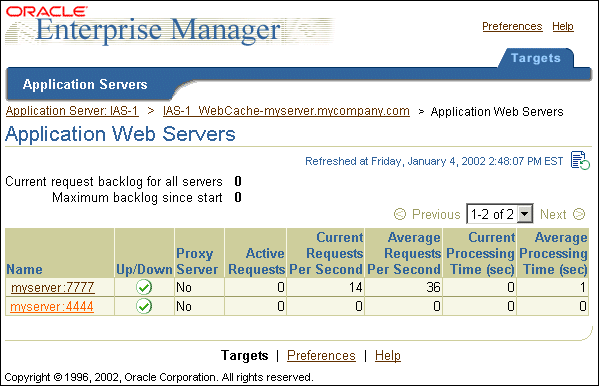
Task: Click the 'Current request backlog for all servers' label
Action: click(x=114, y=181)
